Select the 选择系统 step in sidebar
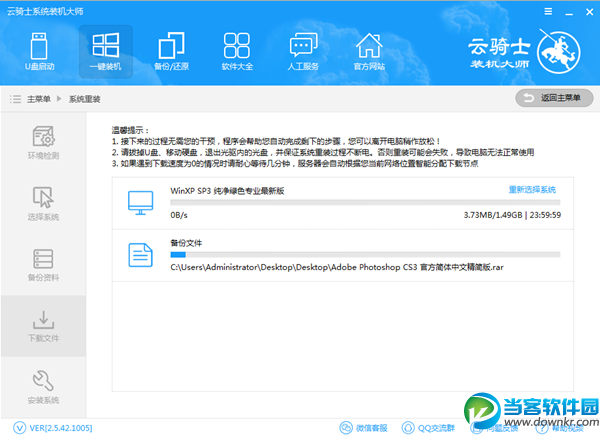Viewport: 600px width, 436px height. coord(43,204)
